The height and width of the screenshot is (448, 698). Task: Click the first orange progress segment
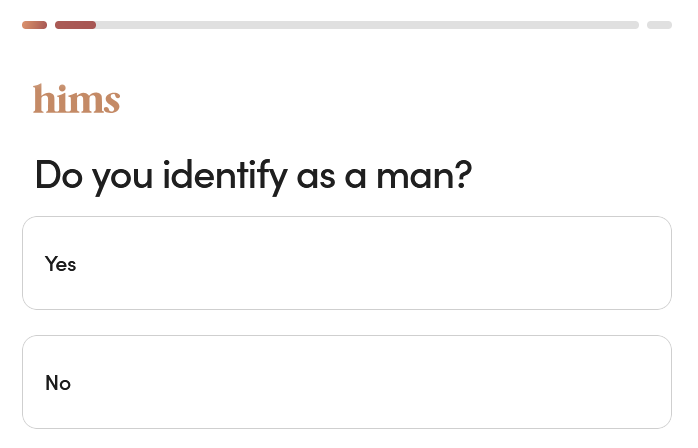[34, 25]
